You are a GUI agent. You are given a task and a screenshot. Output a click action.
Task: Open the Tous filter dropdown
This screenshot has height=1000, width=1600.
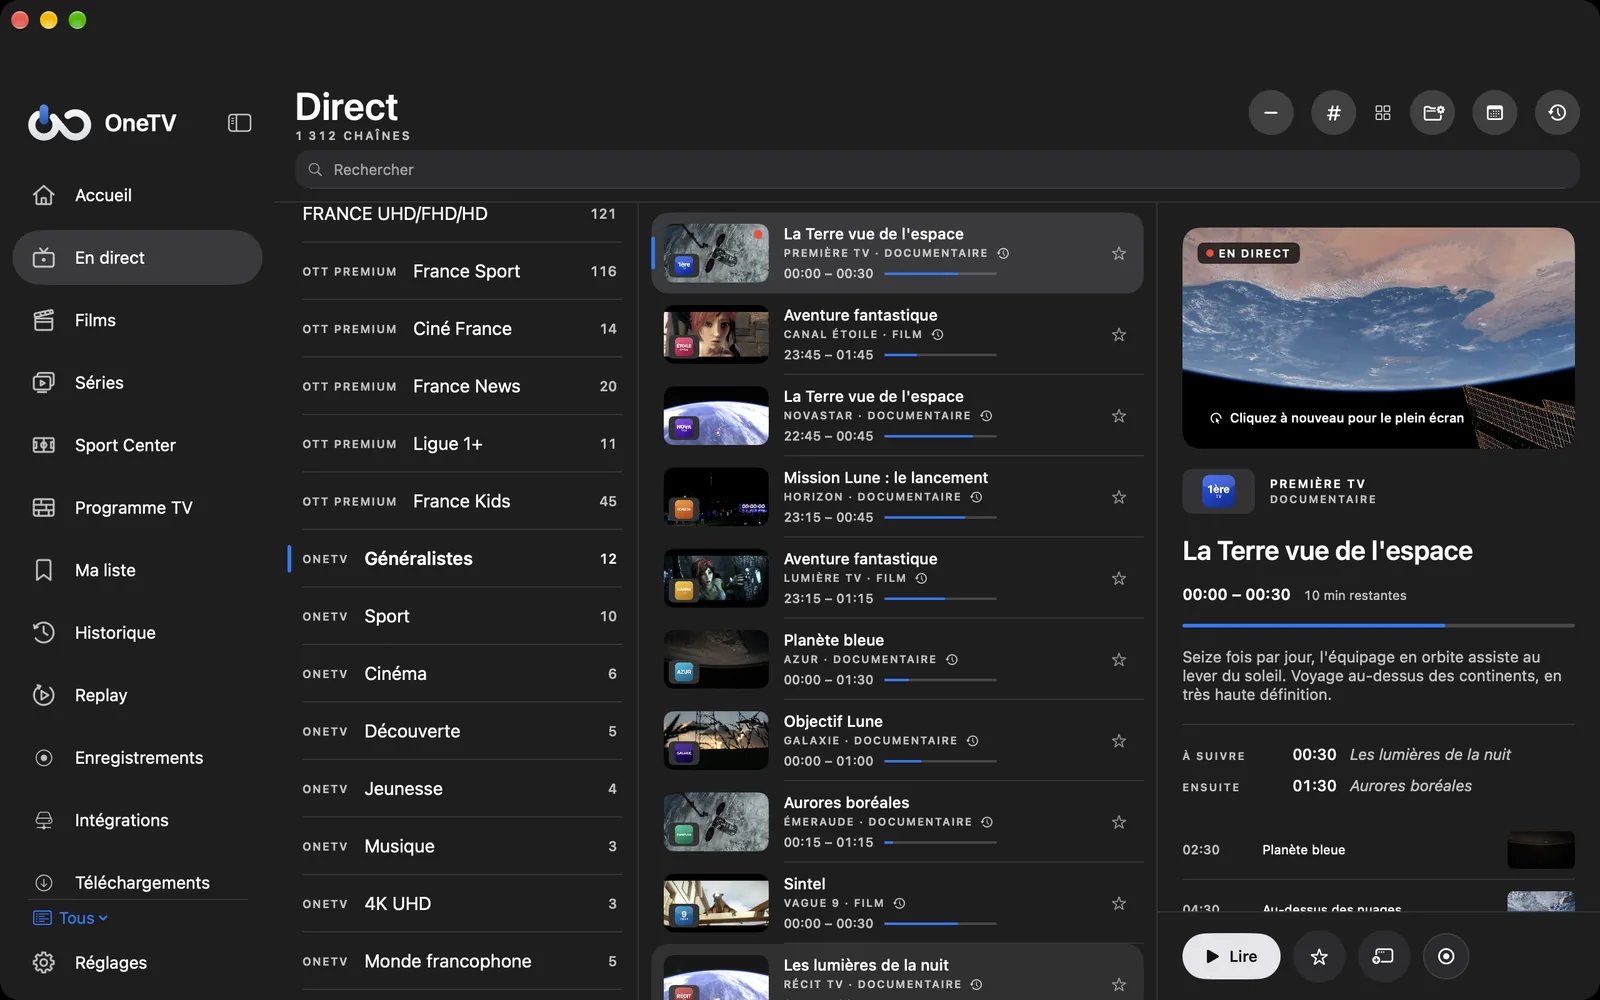[x=71, y=918]
